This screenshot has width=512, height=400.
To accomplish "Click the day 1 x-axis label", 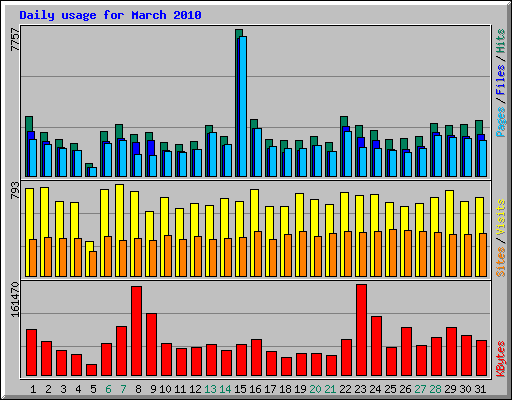I will [33, 389].
